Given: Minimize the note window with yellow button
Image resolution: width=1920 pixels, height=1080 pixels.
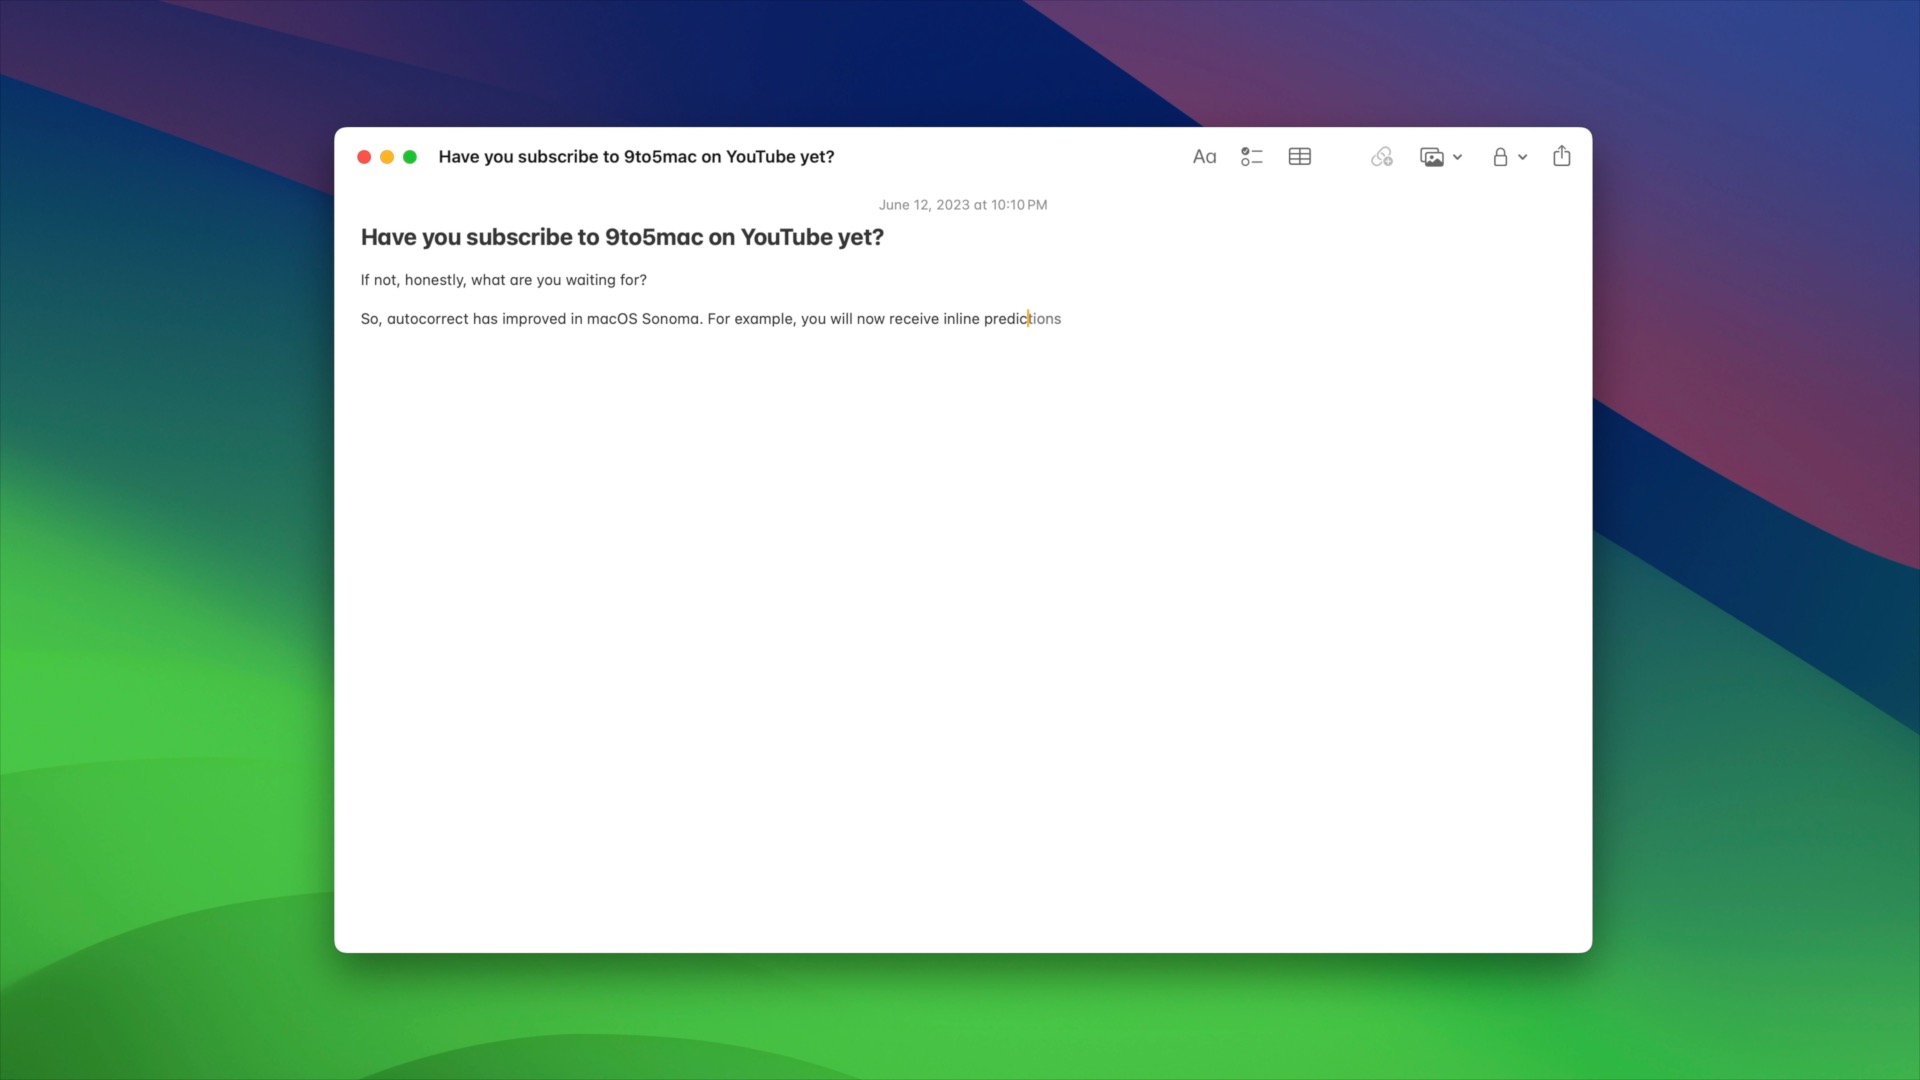Looking at the screenshot, I should click(387, 157).
